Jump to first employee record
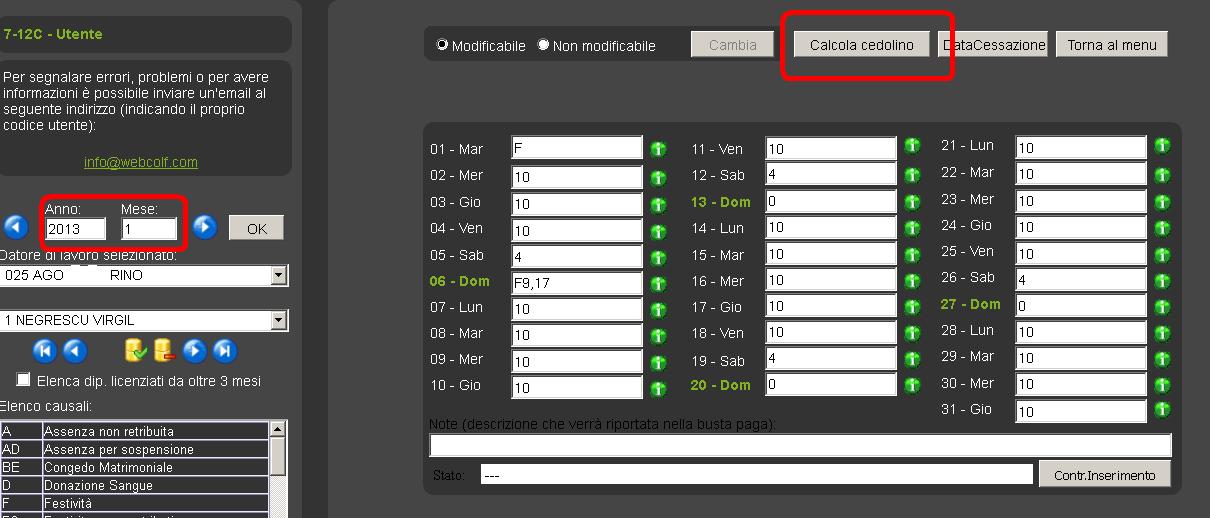The image size is (1210, 518). (x=44, y=350)
